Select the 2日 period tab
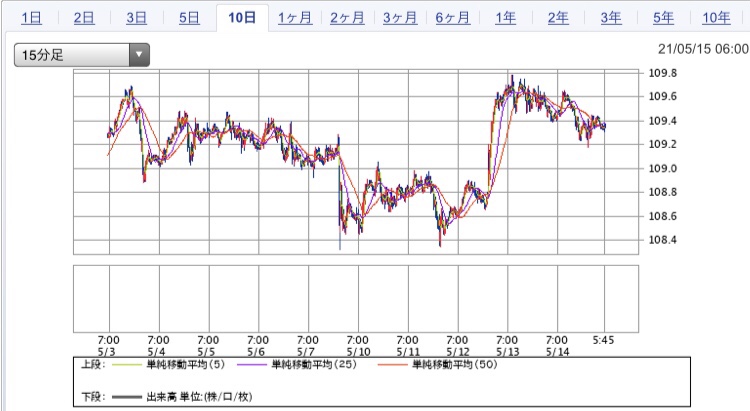 pyautogui.click(x=84, y=18)
